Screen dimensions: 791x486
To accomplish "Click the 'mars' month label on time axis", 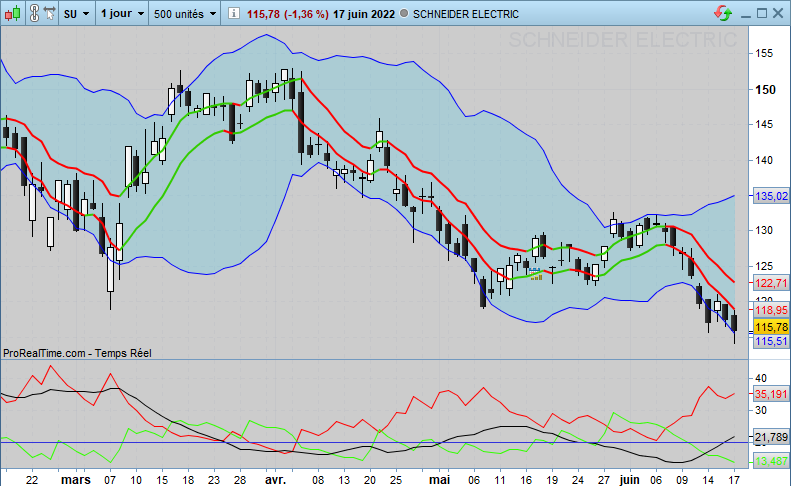I will click(x=76, y=479).
